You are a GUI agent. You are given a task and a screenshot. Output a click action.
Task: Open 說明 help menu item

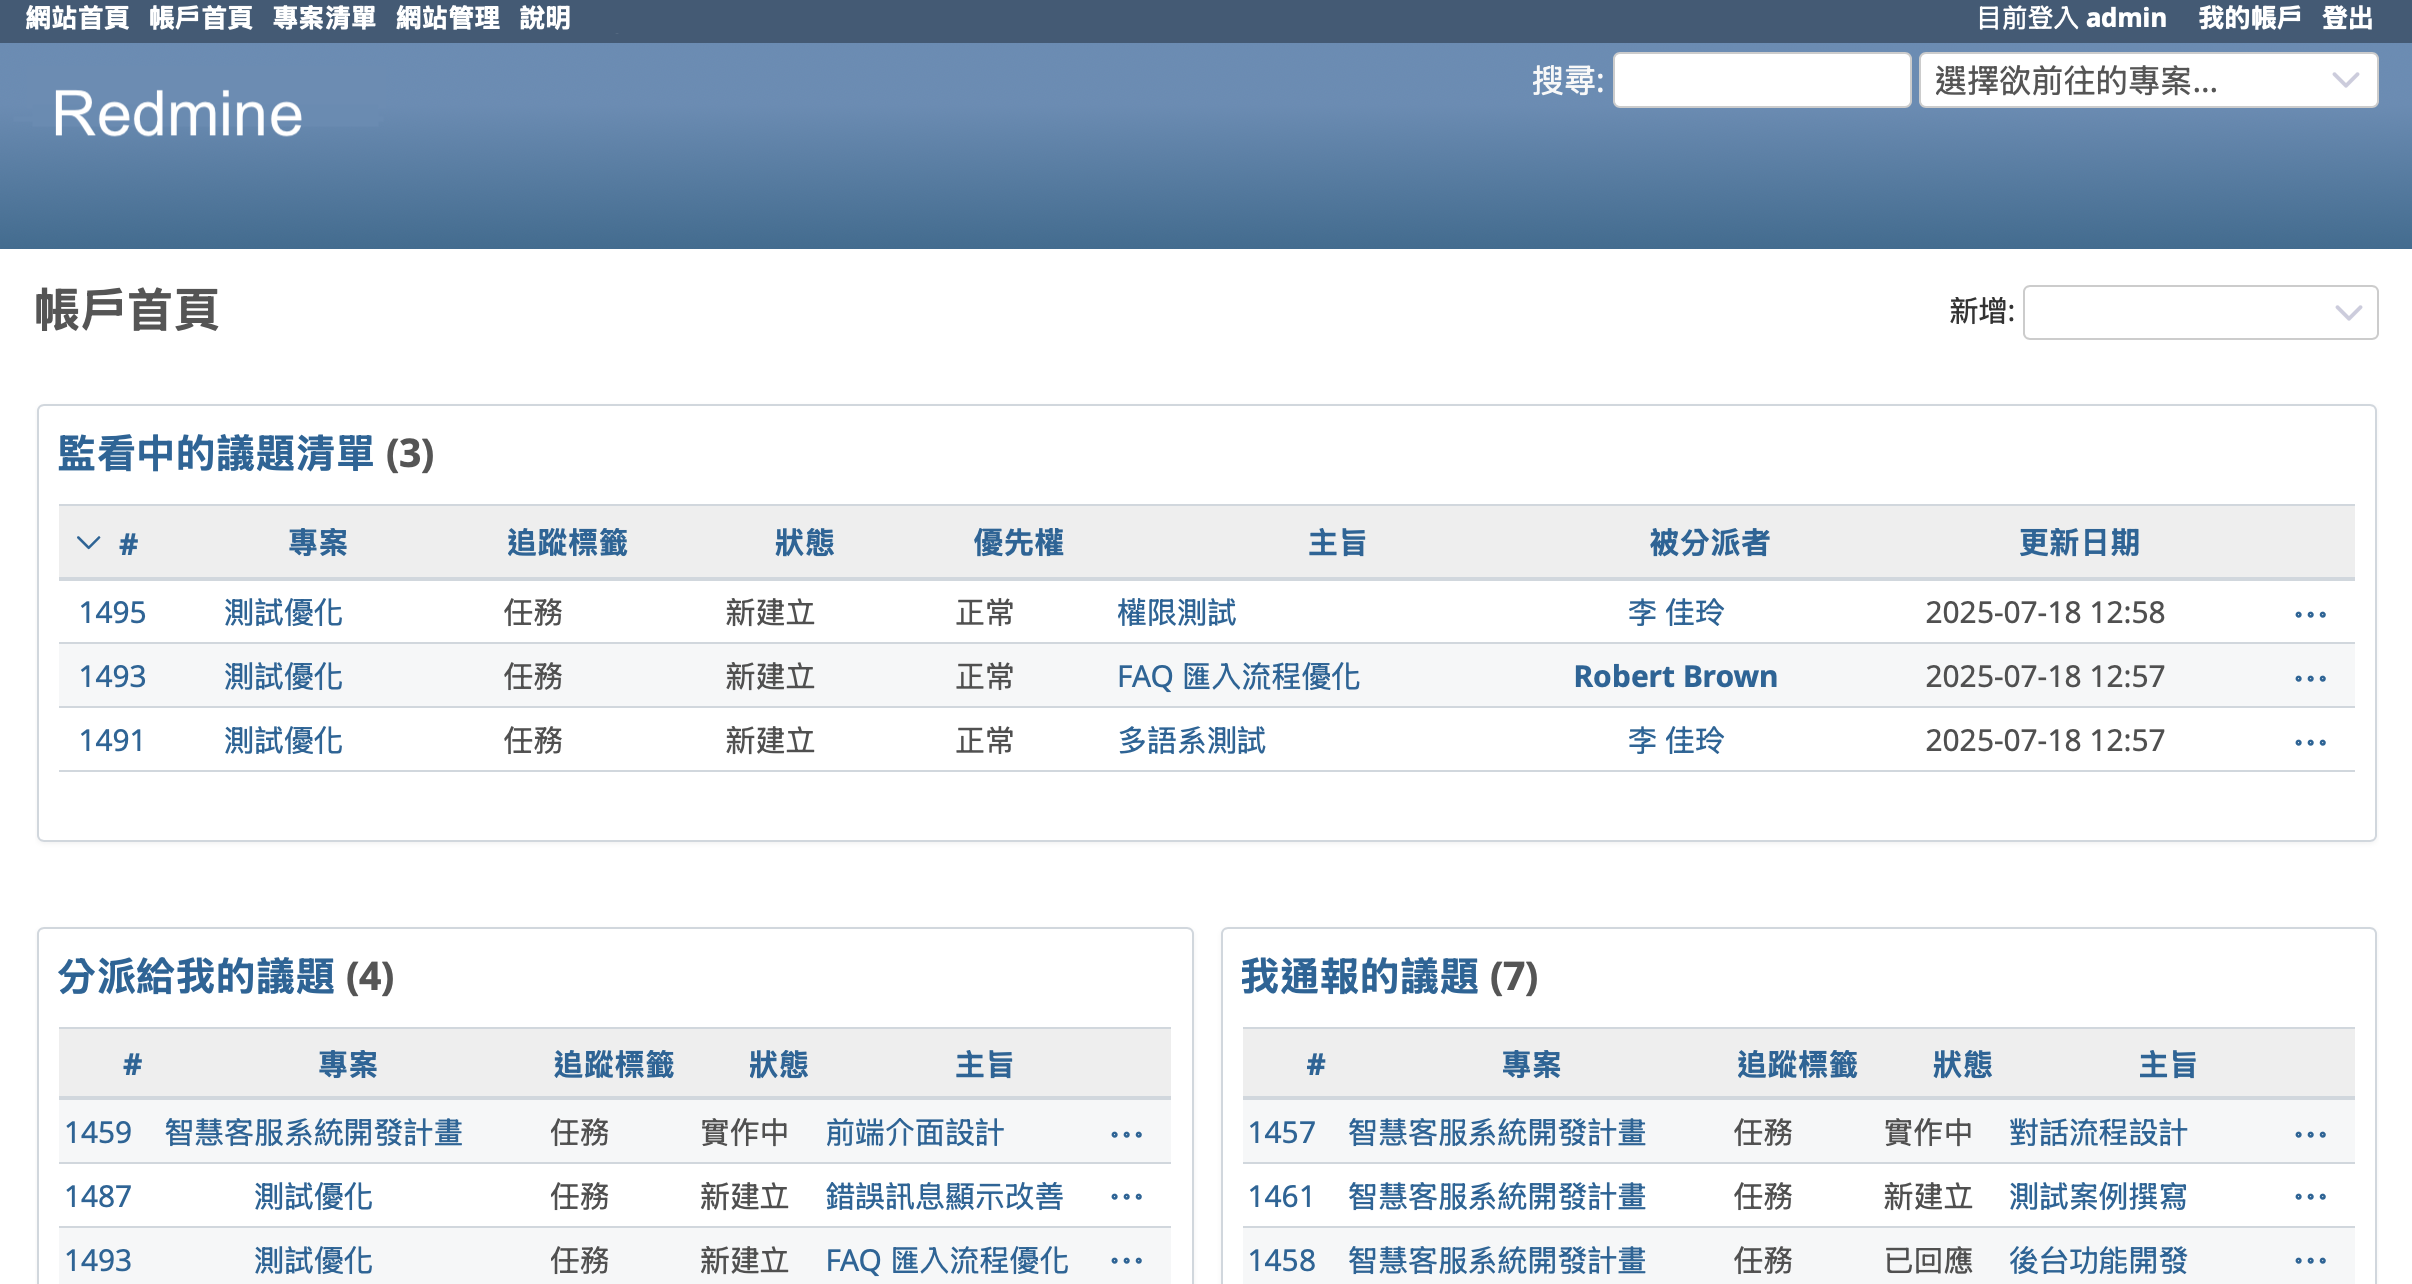(545, 18)
